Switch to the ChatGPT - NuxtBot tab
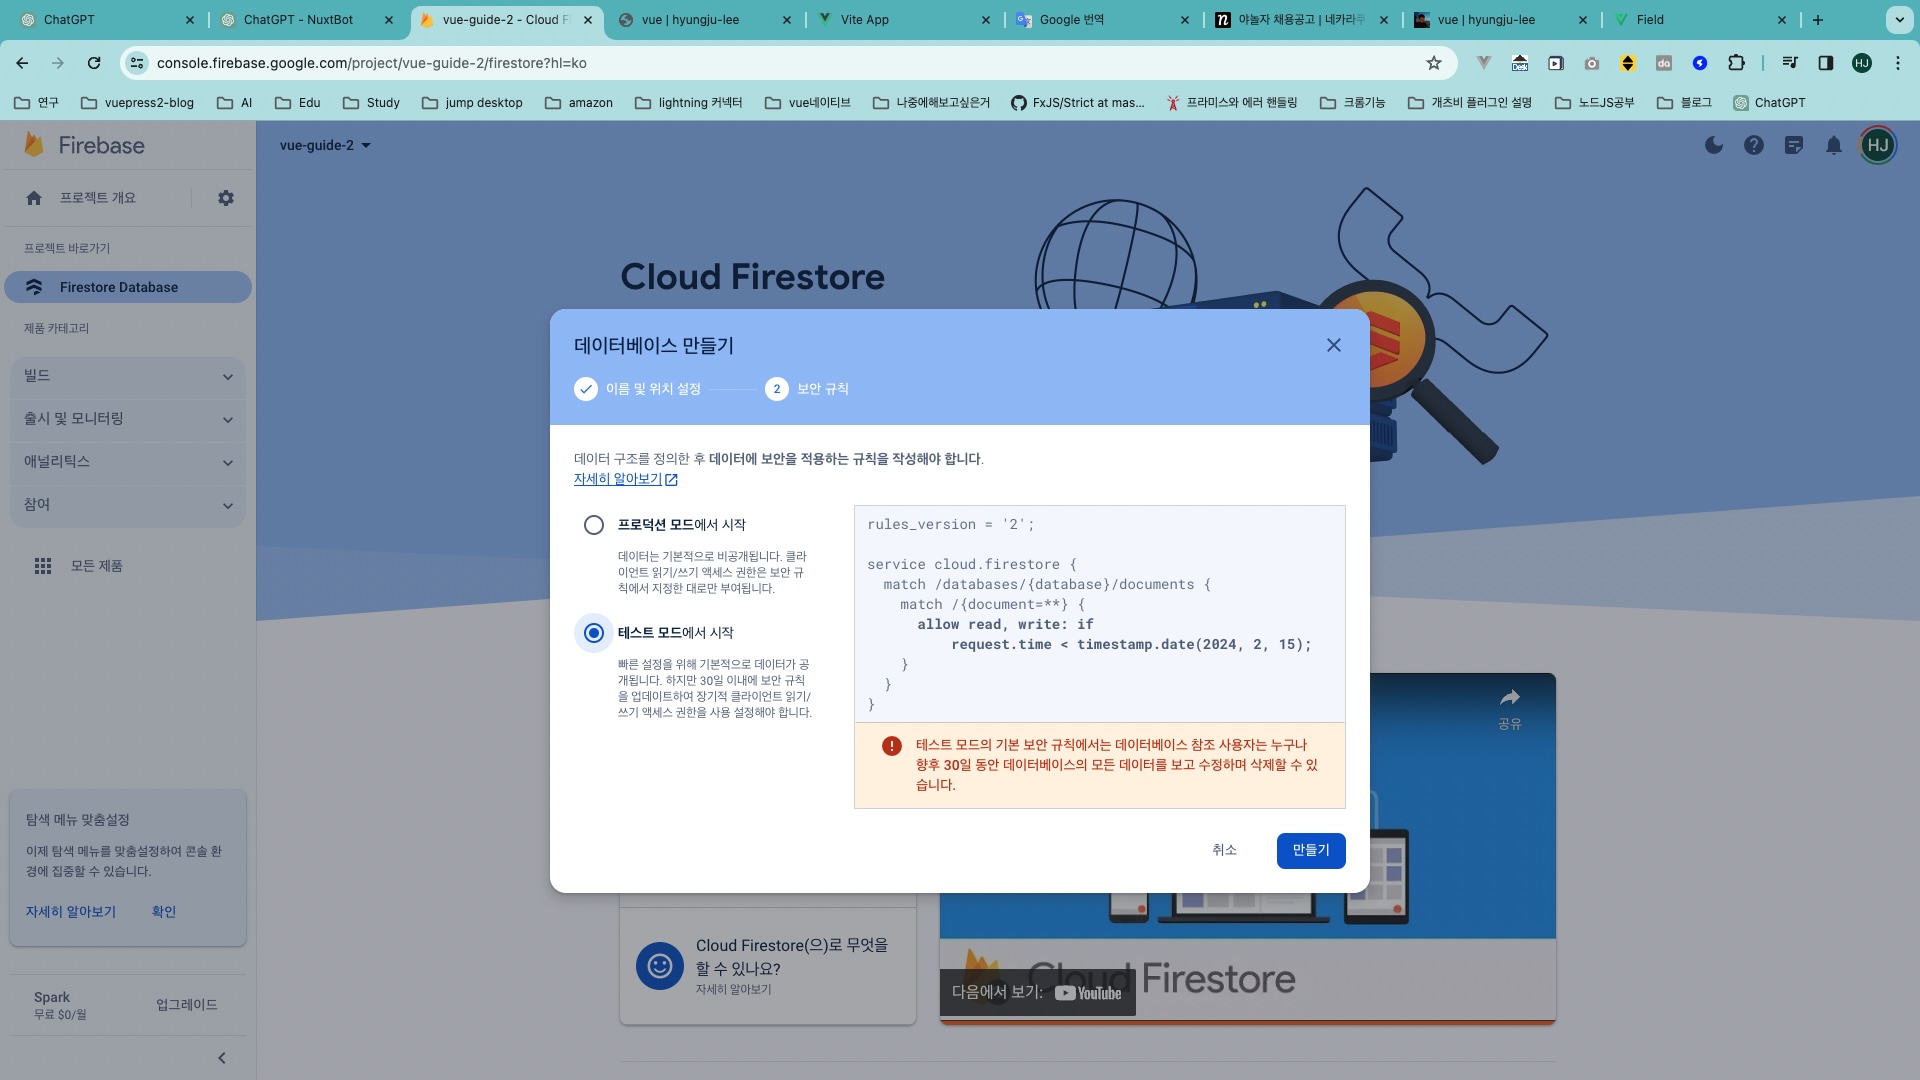This screenshot has width=1920, height=1080. [x=305, y=19]
